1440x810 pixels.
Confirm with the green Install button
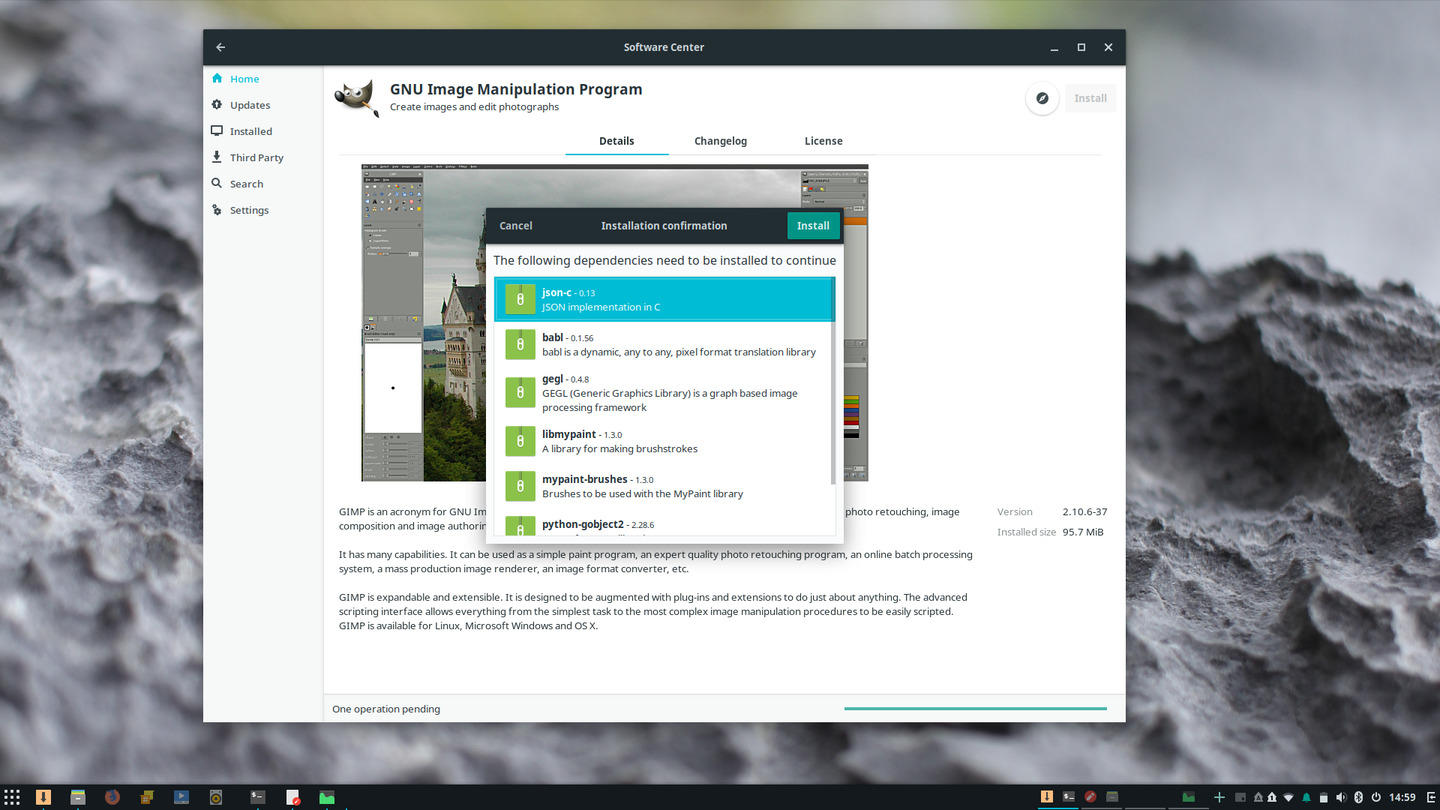pos(813,226)
